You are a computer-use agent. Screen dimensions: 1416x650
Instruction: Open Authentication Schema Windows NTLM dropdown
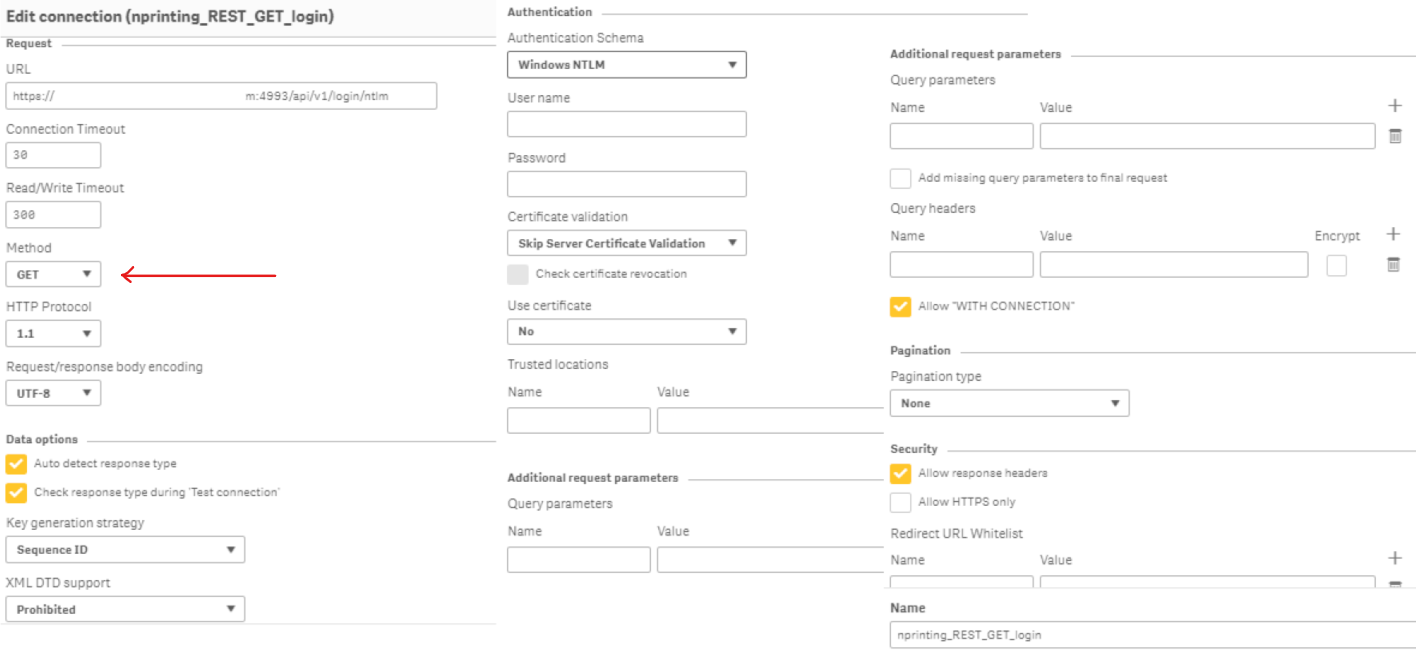click(x=627, y=65)
